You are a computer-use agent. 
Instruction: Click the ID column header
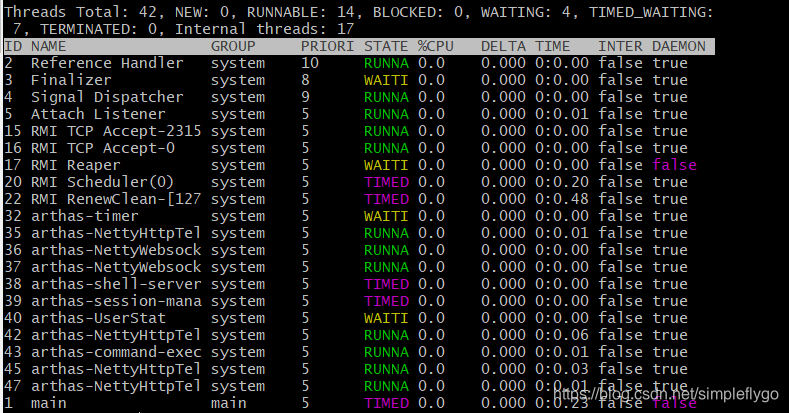(x=13, y=46)
